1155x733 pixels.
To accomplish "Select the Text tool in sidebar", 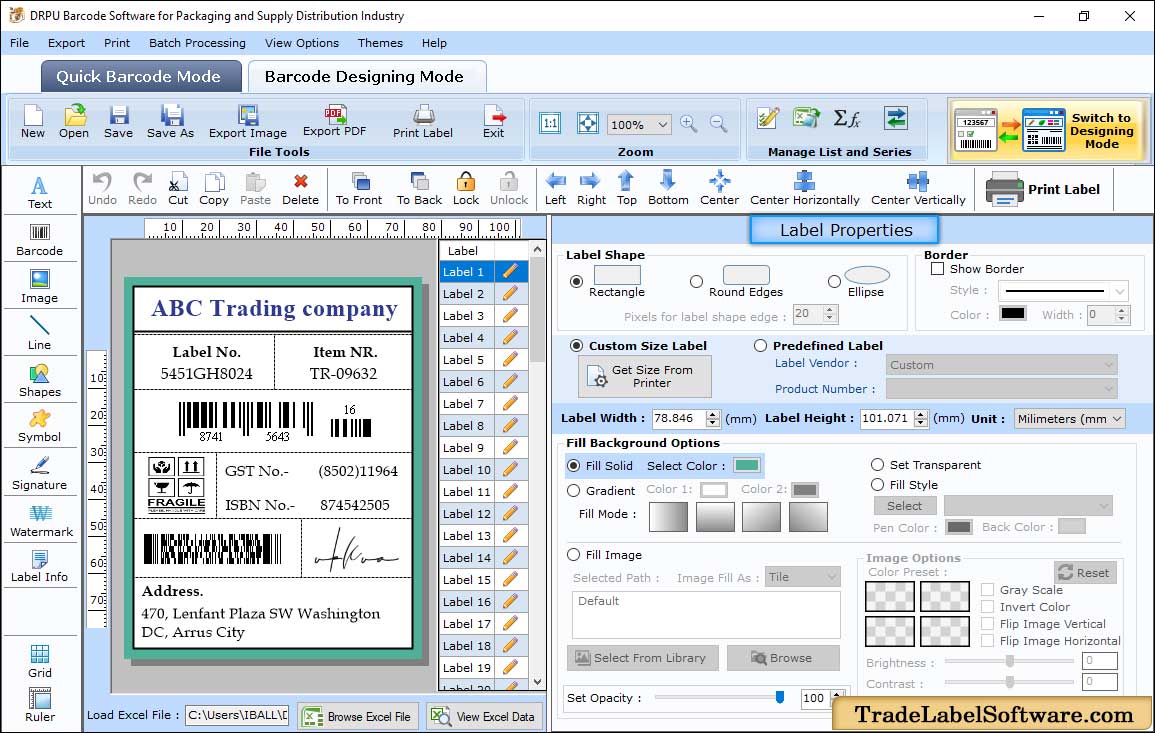I will (40, 193).
